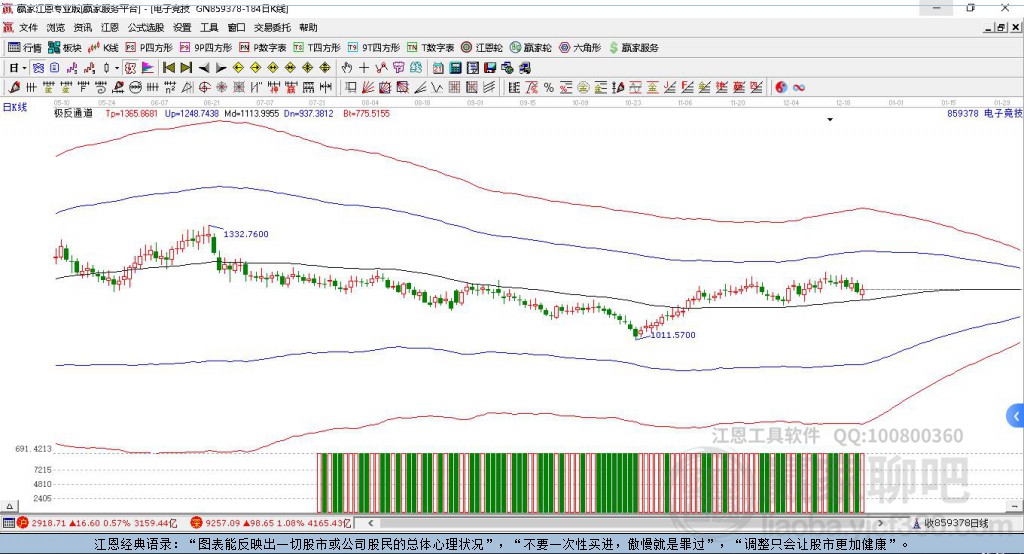
Task: Select the crosshair cursor tool
Action: [364, 68]
